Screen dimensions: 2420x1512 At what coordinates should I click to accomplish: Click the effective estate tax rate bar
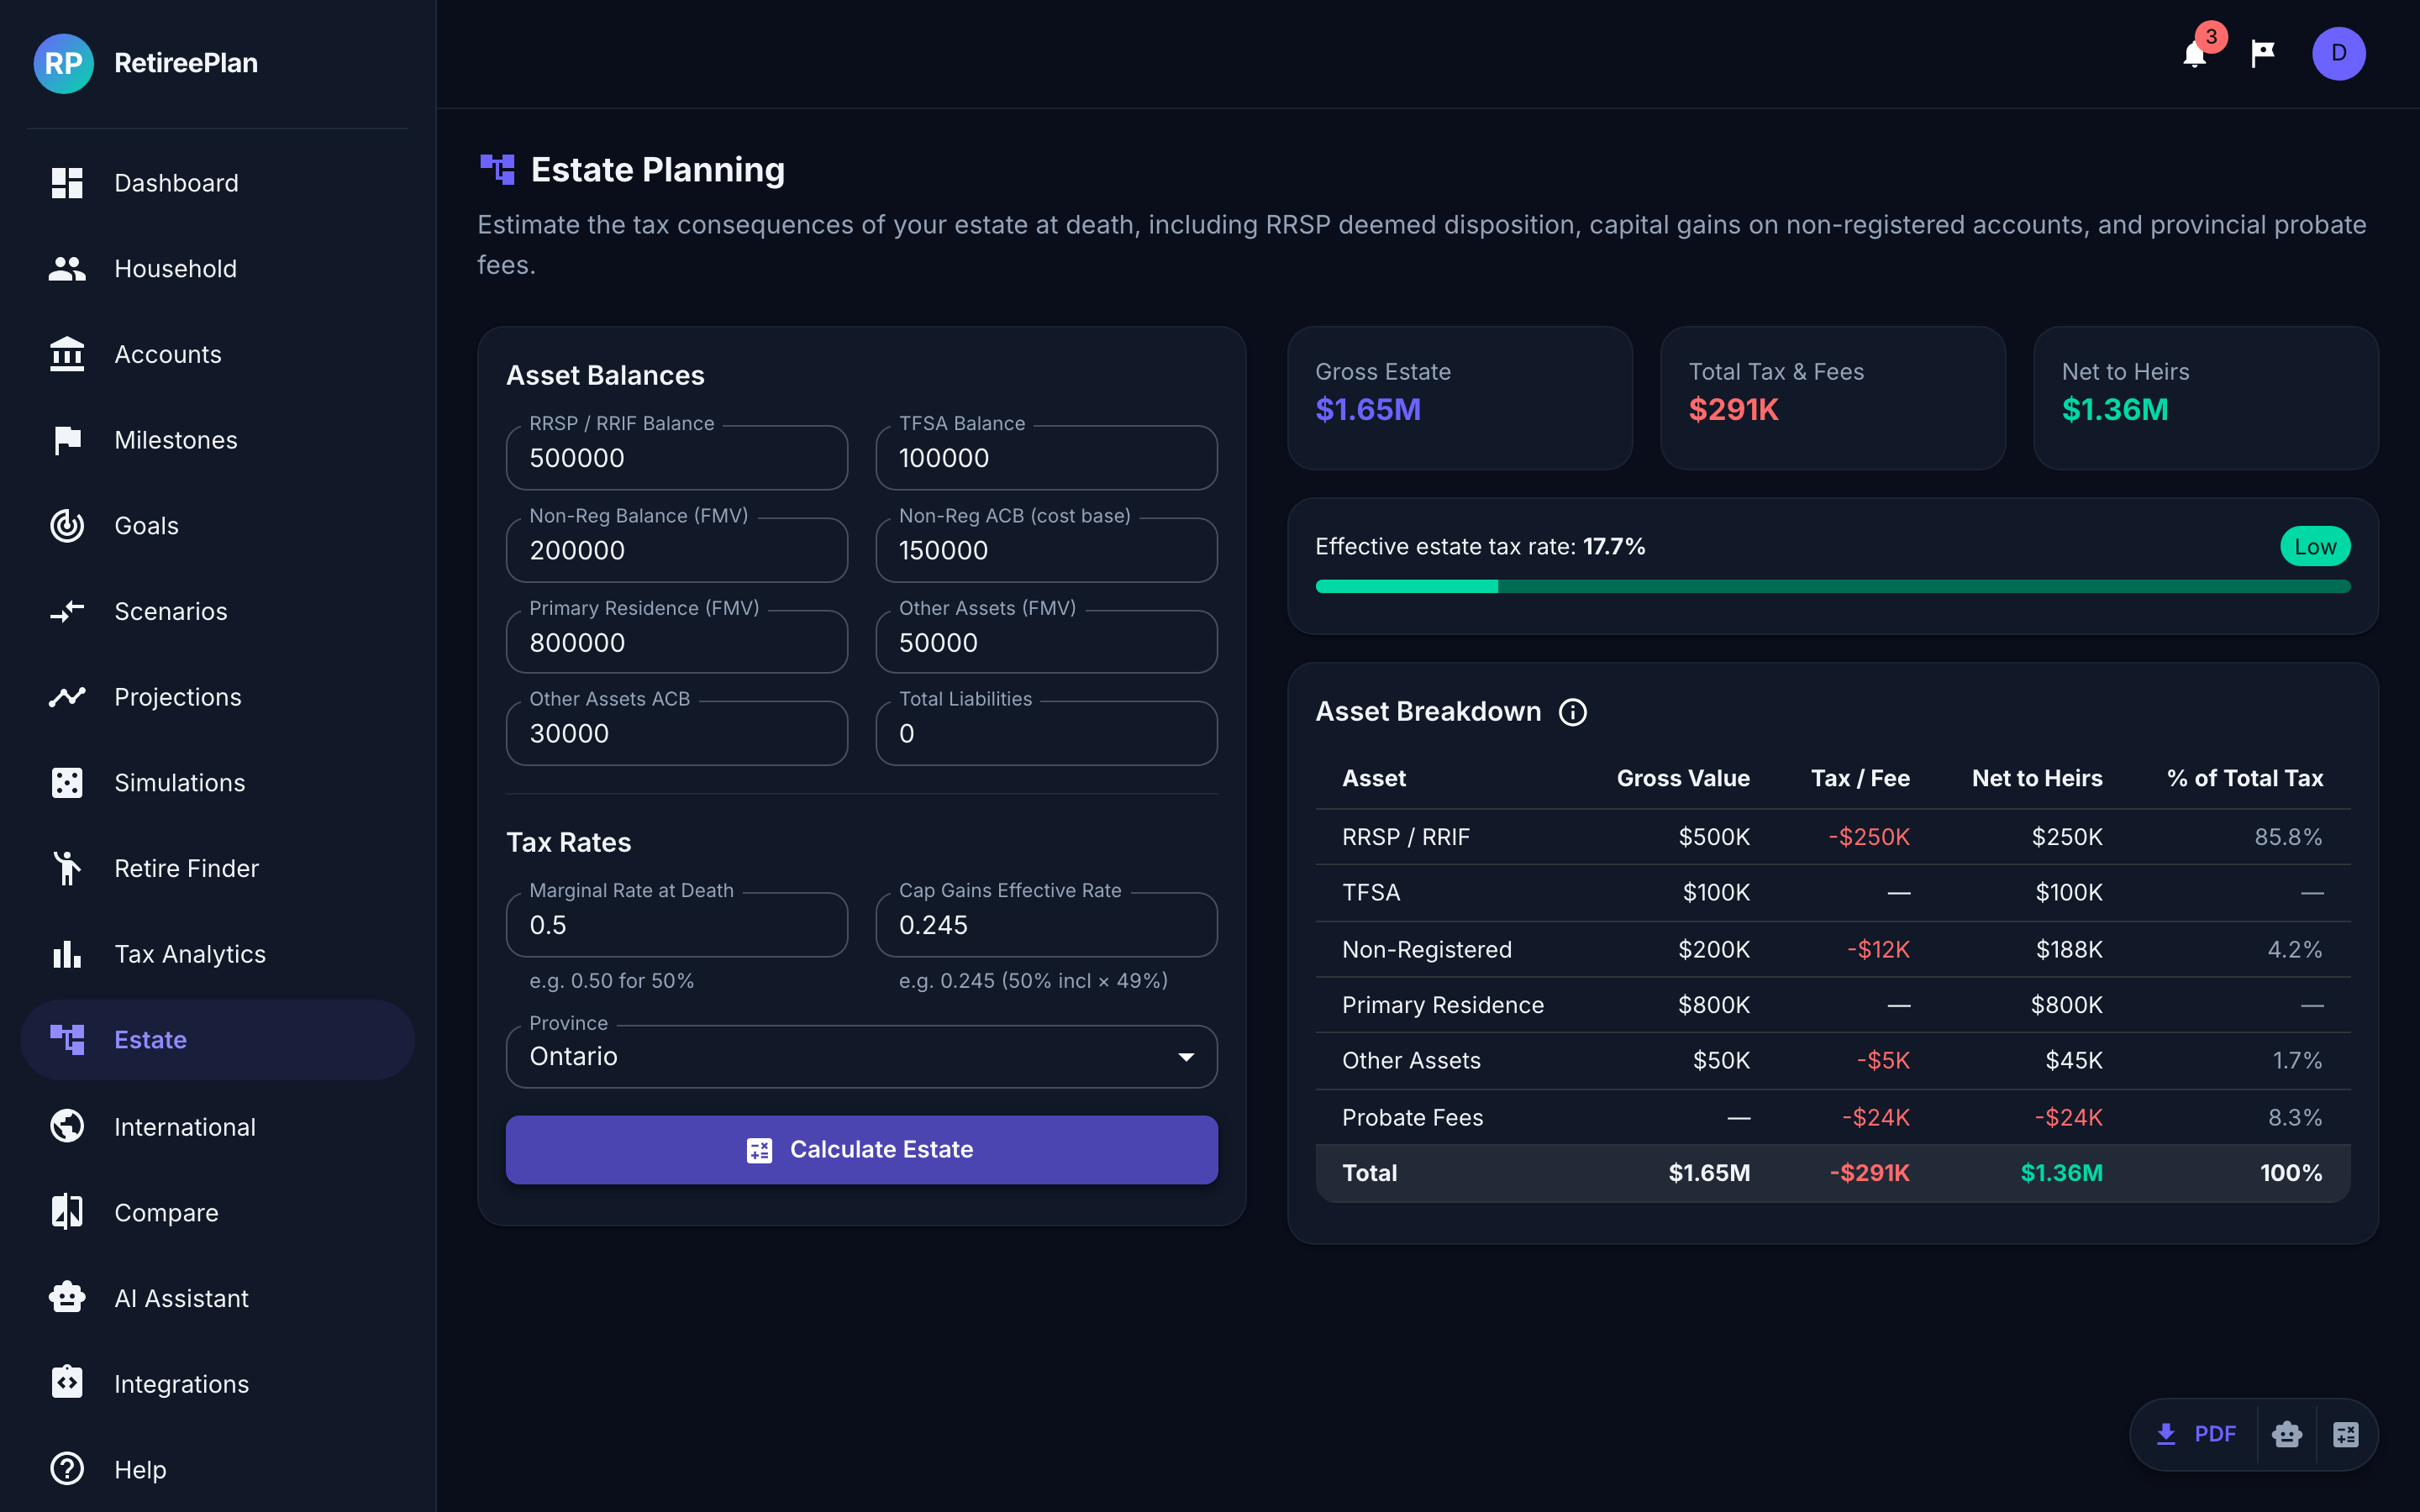[1832, 587]
